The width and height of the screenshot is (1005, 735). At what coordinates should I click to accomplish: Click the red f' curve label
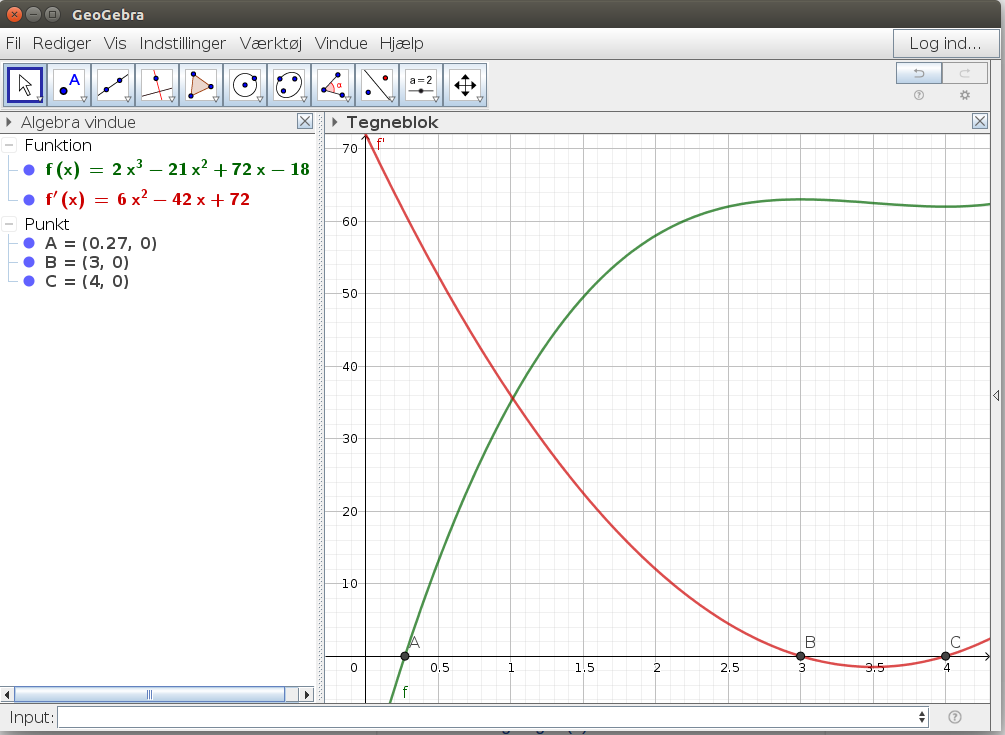click(x=380, y=144)
